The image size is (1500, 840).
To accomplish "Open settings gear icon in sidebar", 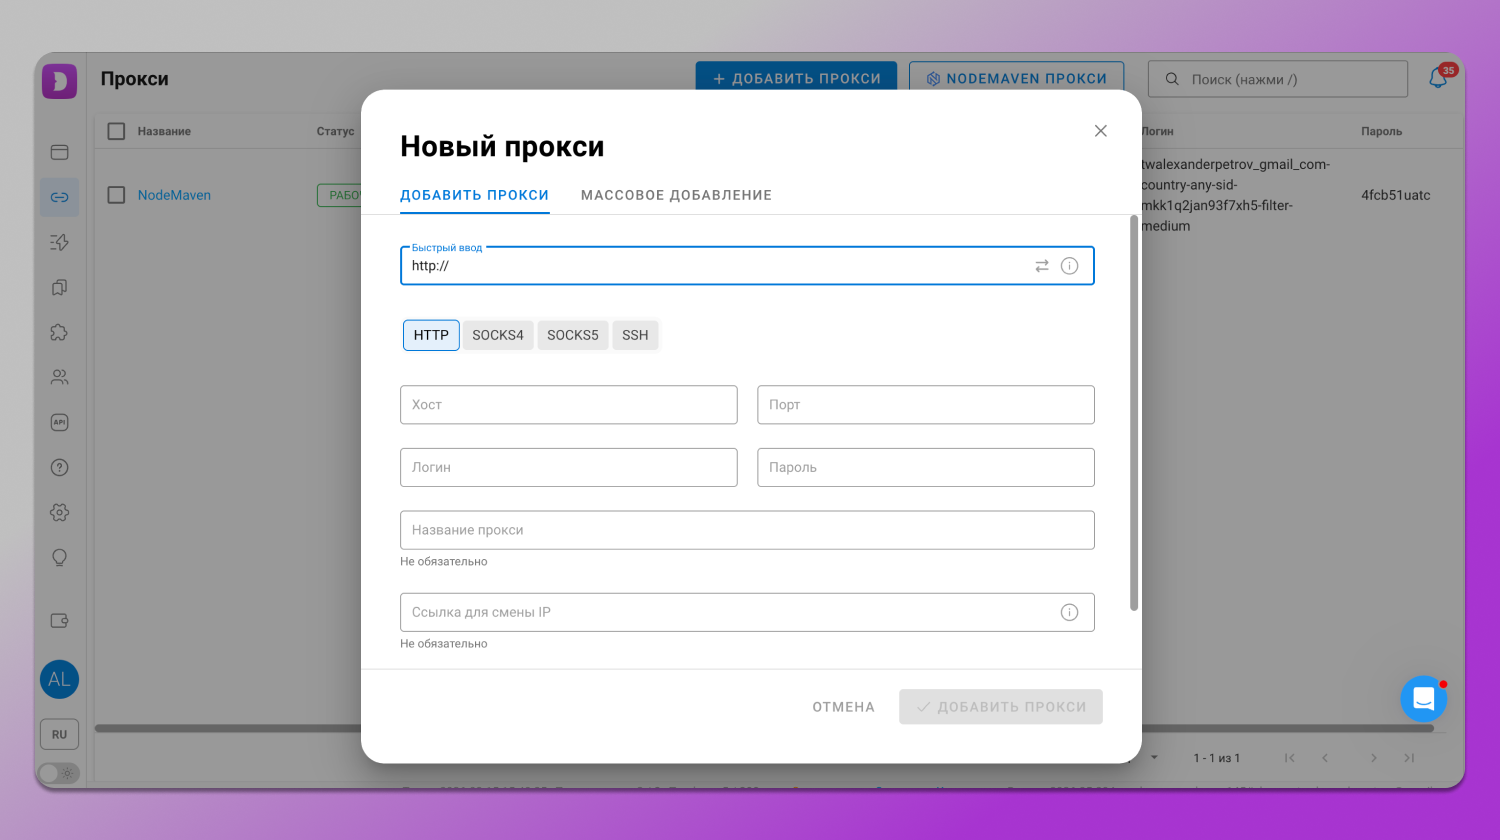I will point(59,512).
